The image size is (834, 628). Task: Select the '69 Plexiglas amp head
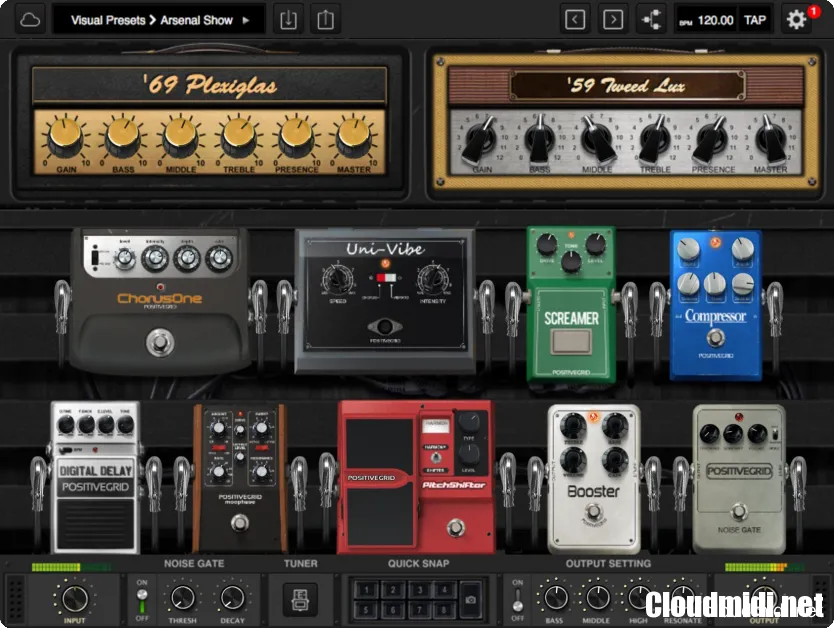209,120
